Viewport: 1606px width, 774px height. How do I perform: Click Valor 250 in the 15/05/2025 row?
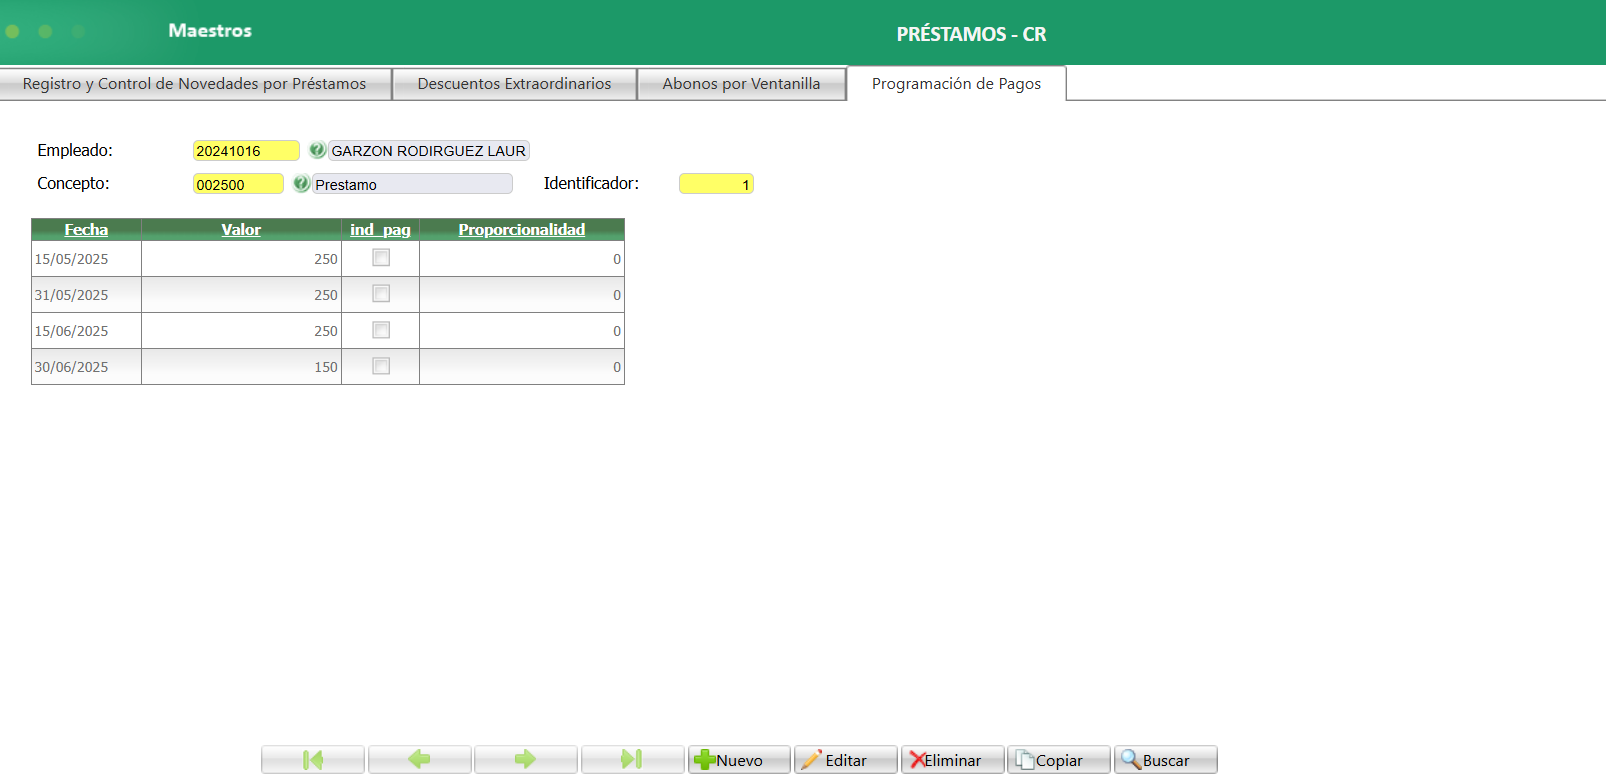coord(241,259)
